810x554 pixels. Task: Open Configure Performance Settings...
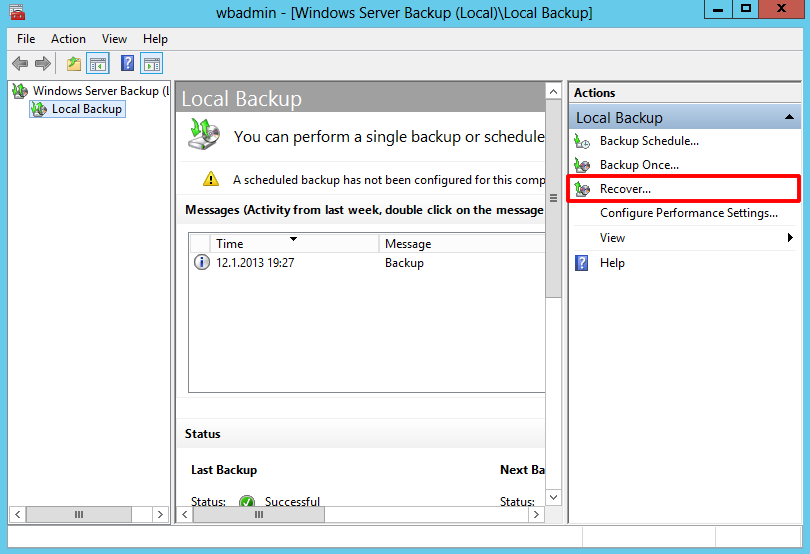pyautogui.click(x=689, y=213)
